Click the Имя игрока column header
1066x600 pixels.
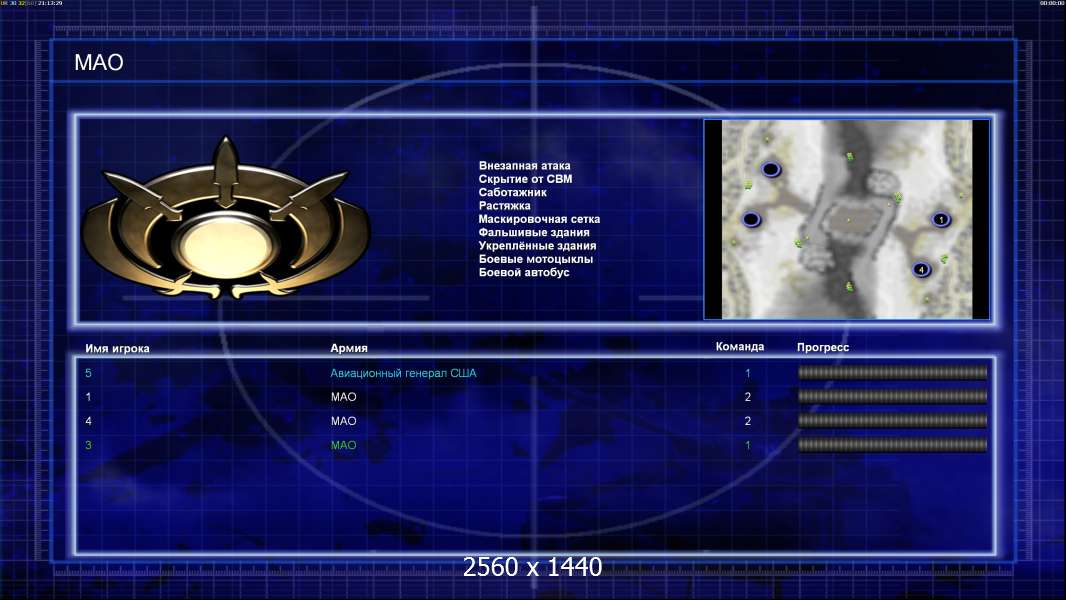(x=117, y=349)
